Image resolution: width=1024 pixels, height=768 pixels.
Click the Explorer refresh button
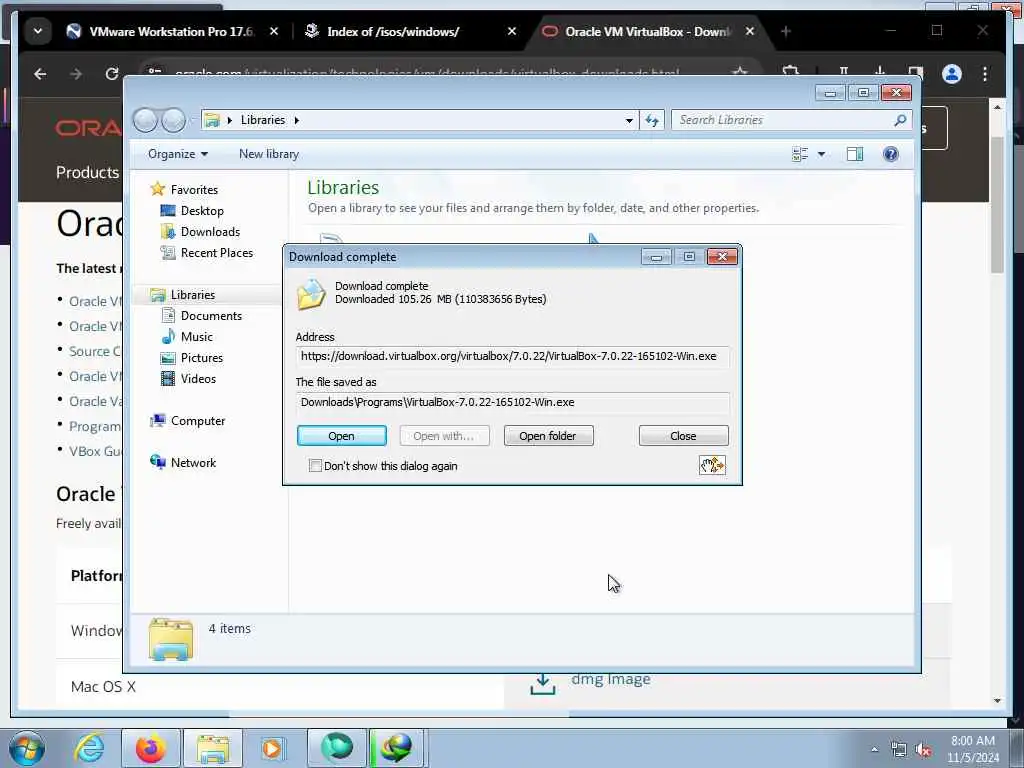coord(652,120)
